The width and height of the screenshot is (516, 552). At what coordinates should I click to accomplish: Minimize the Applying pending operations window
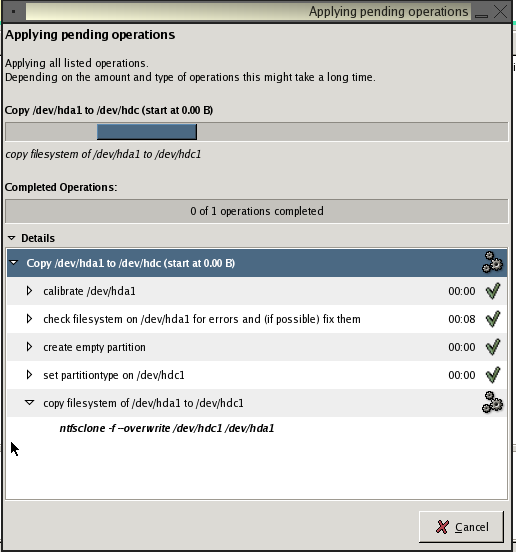click(481, 13)
